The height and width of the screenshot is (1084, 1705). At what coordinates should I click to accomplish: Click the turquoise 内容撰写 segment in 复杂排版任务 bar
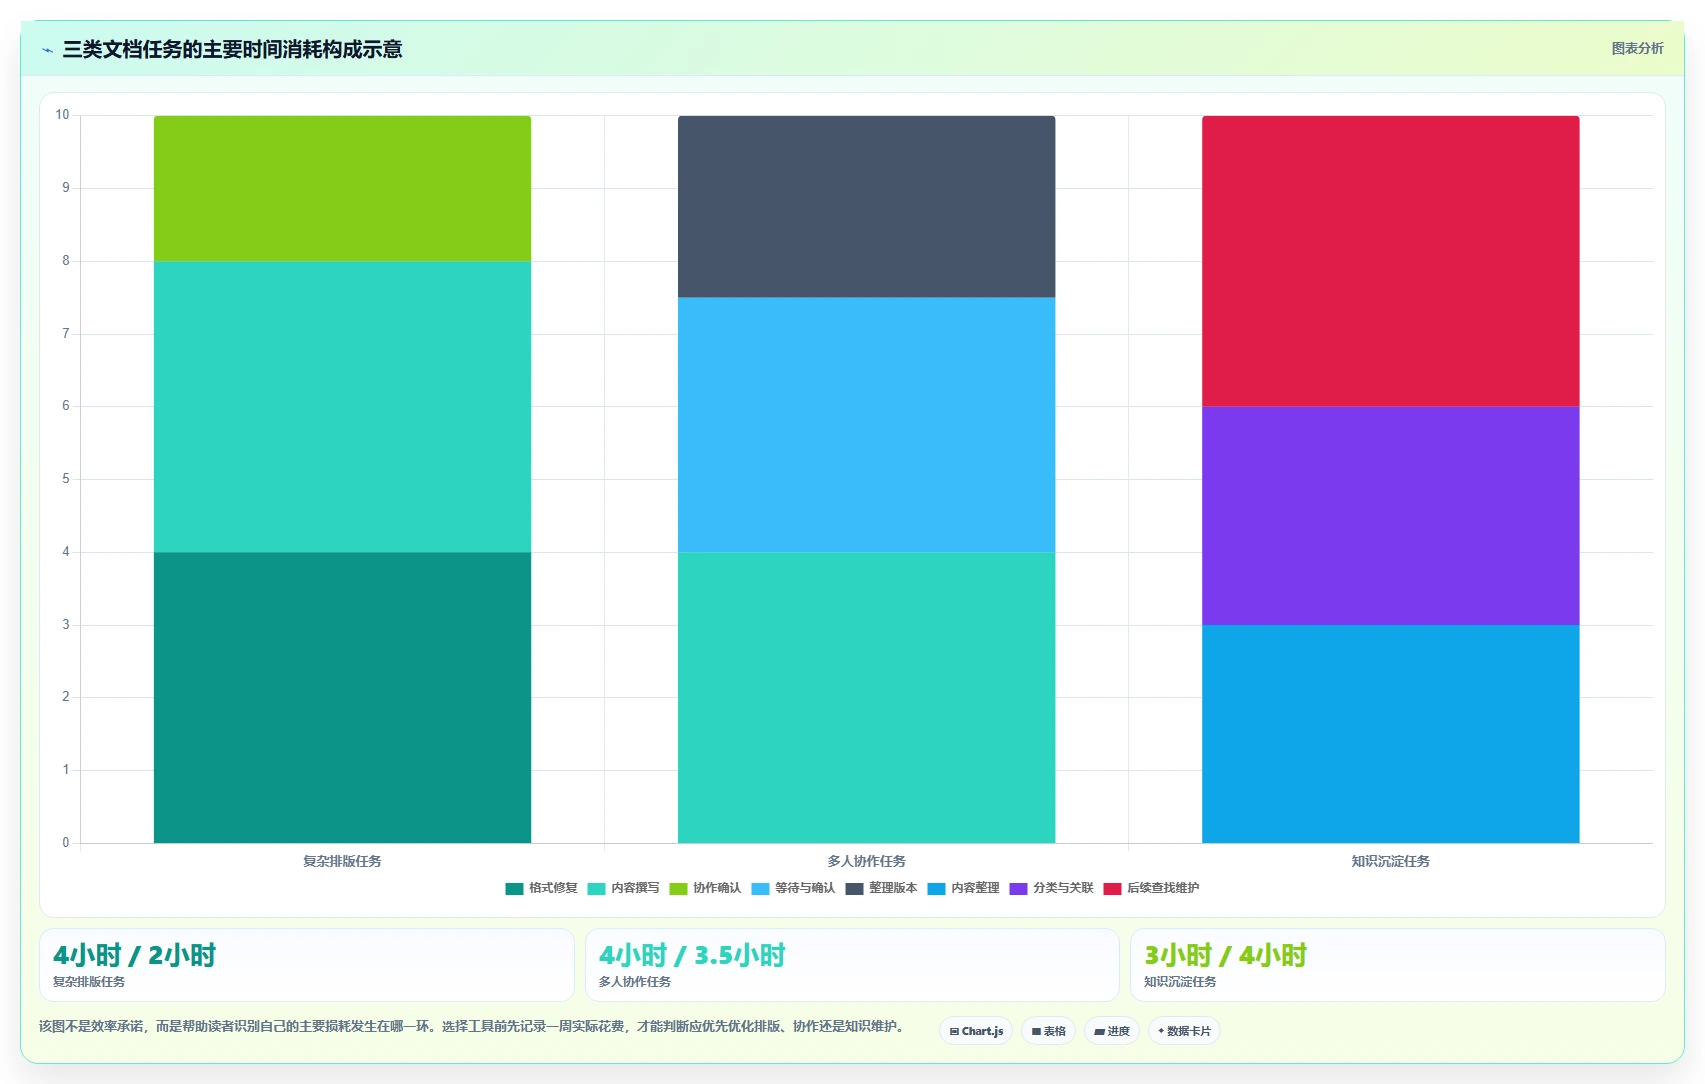point(342,406)
